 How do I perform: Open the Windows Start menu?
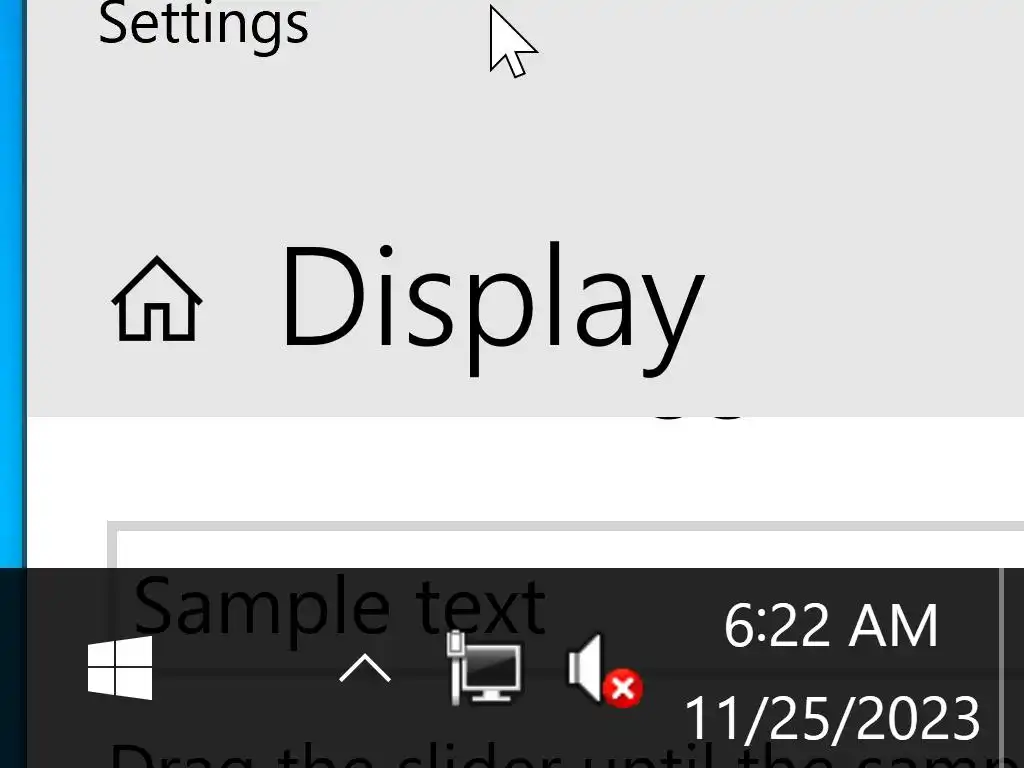coord(120,668)
